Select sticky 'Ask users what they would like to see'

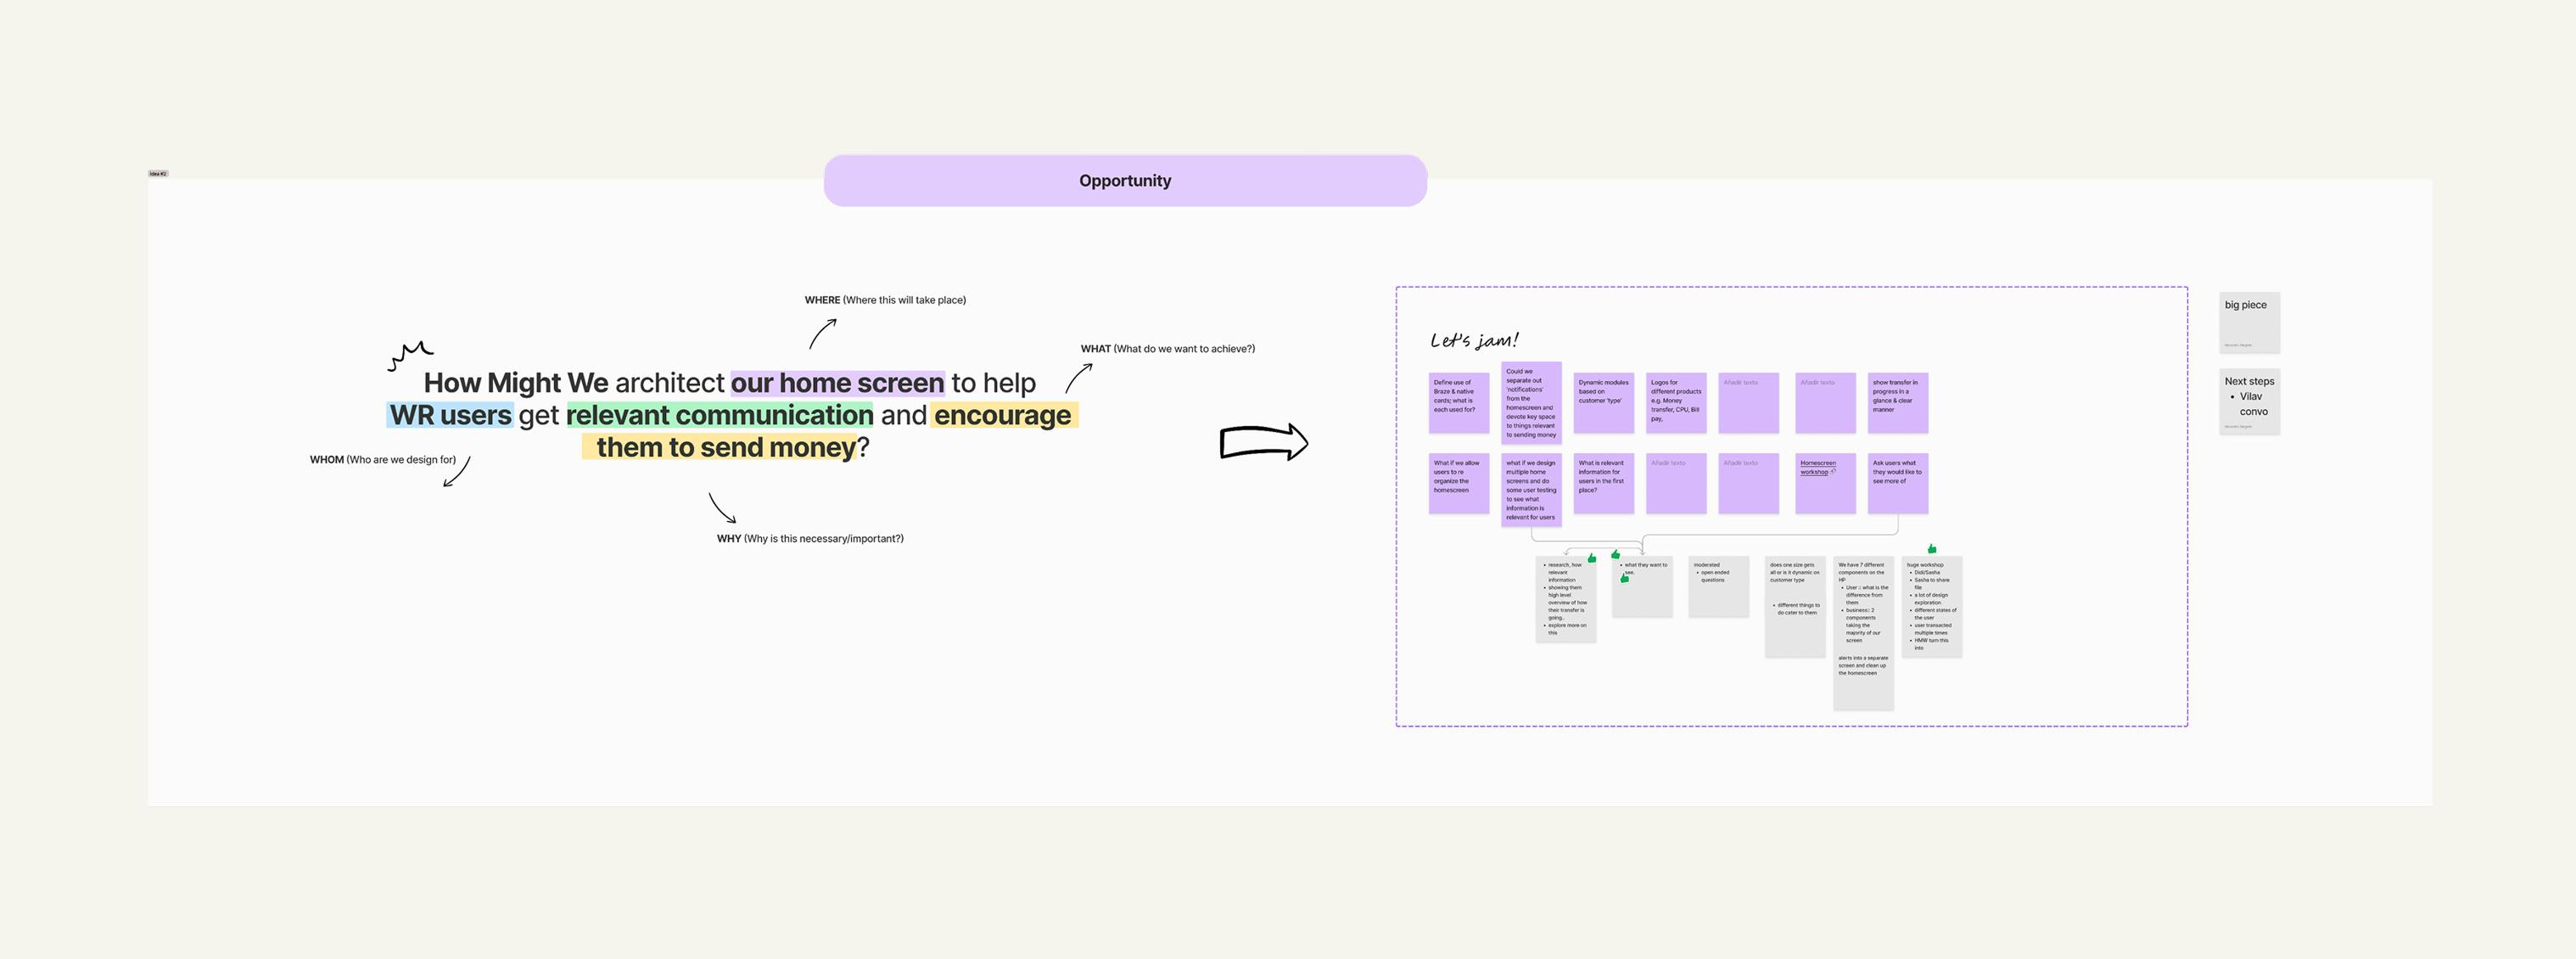[x=1898, y=484]
